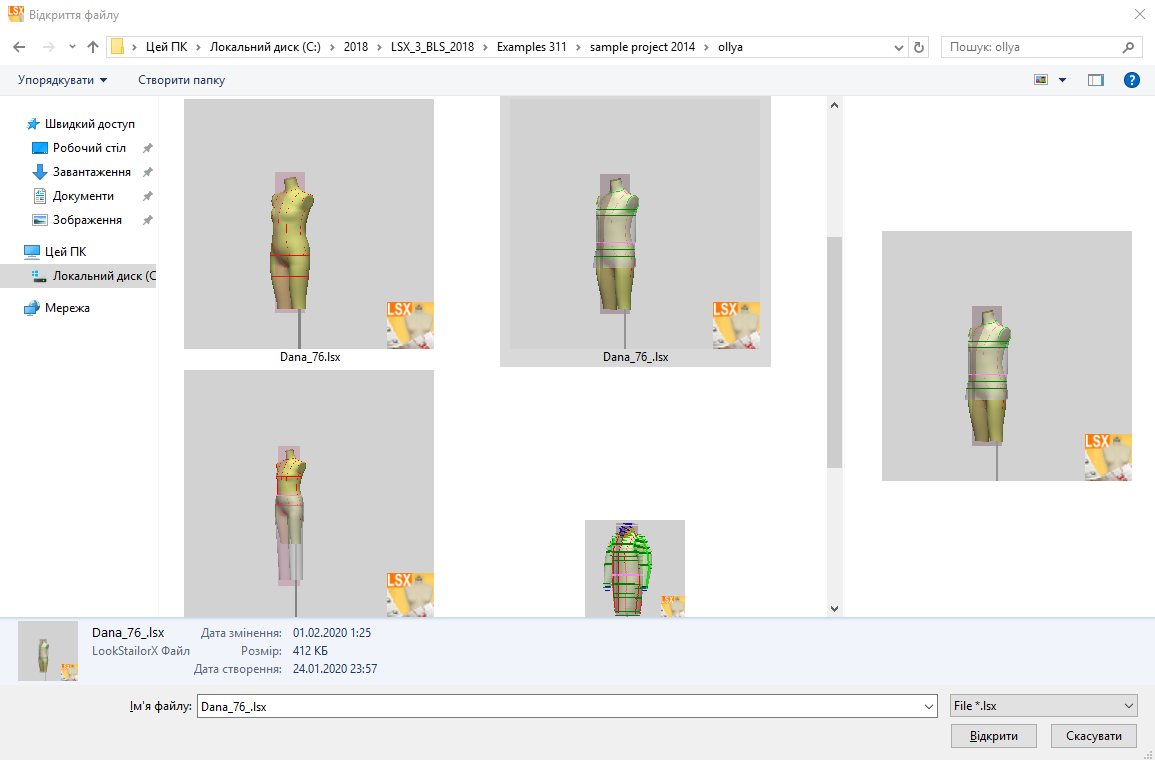Click Створити папку in toolbar

click(181, 80)
